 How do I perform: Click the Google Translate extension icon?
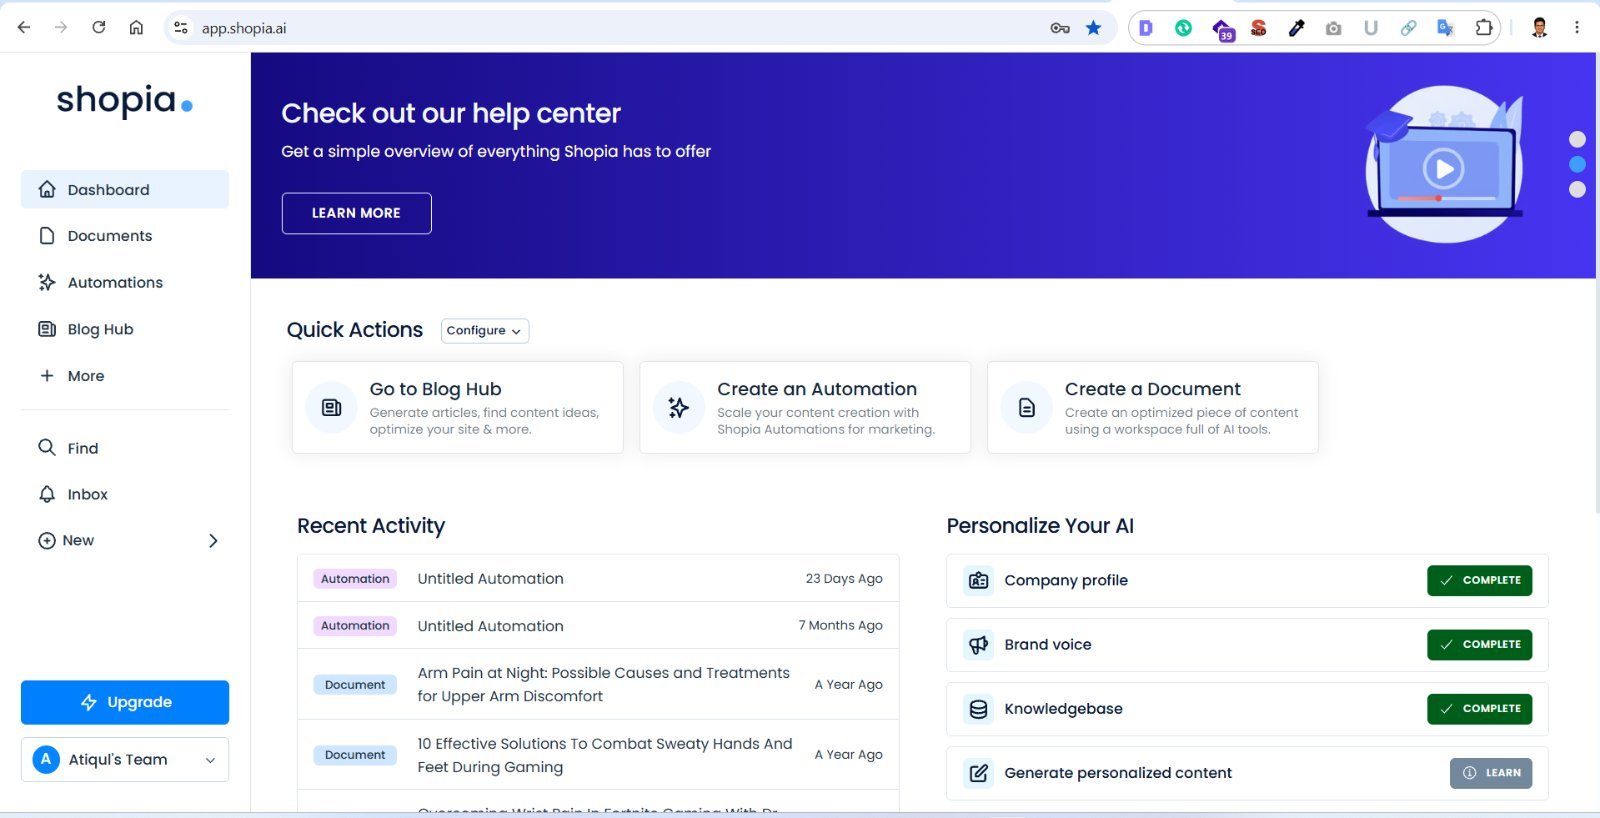click(1446, 28)
